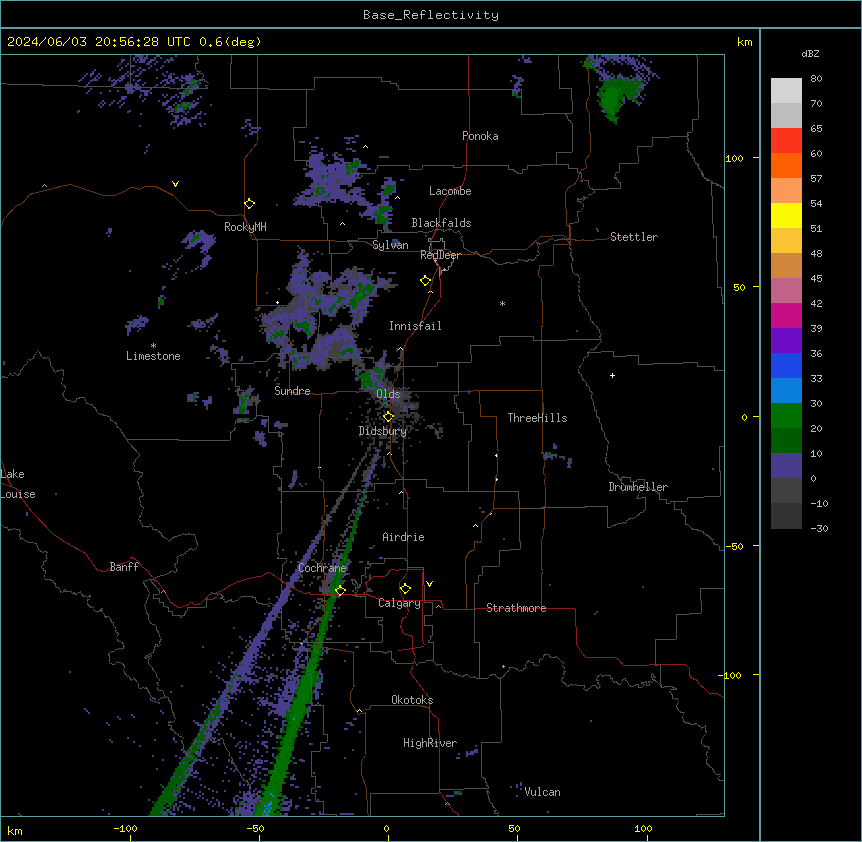862x842 pixels.
Task: Select the purple 36–39 dBZ legend swatch
Action: [x=786, y=340]
